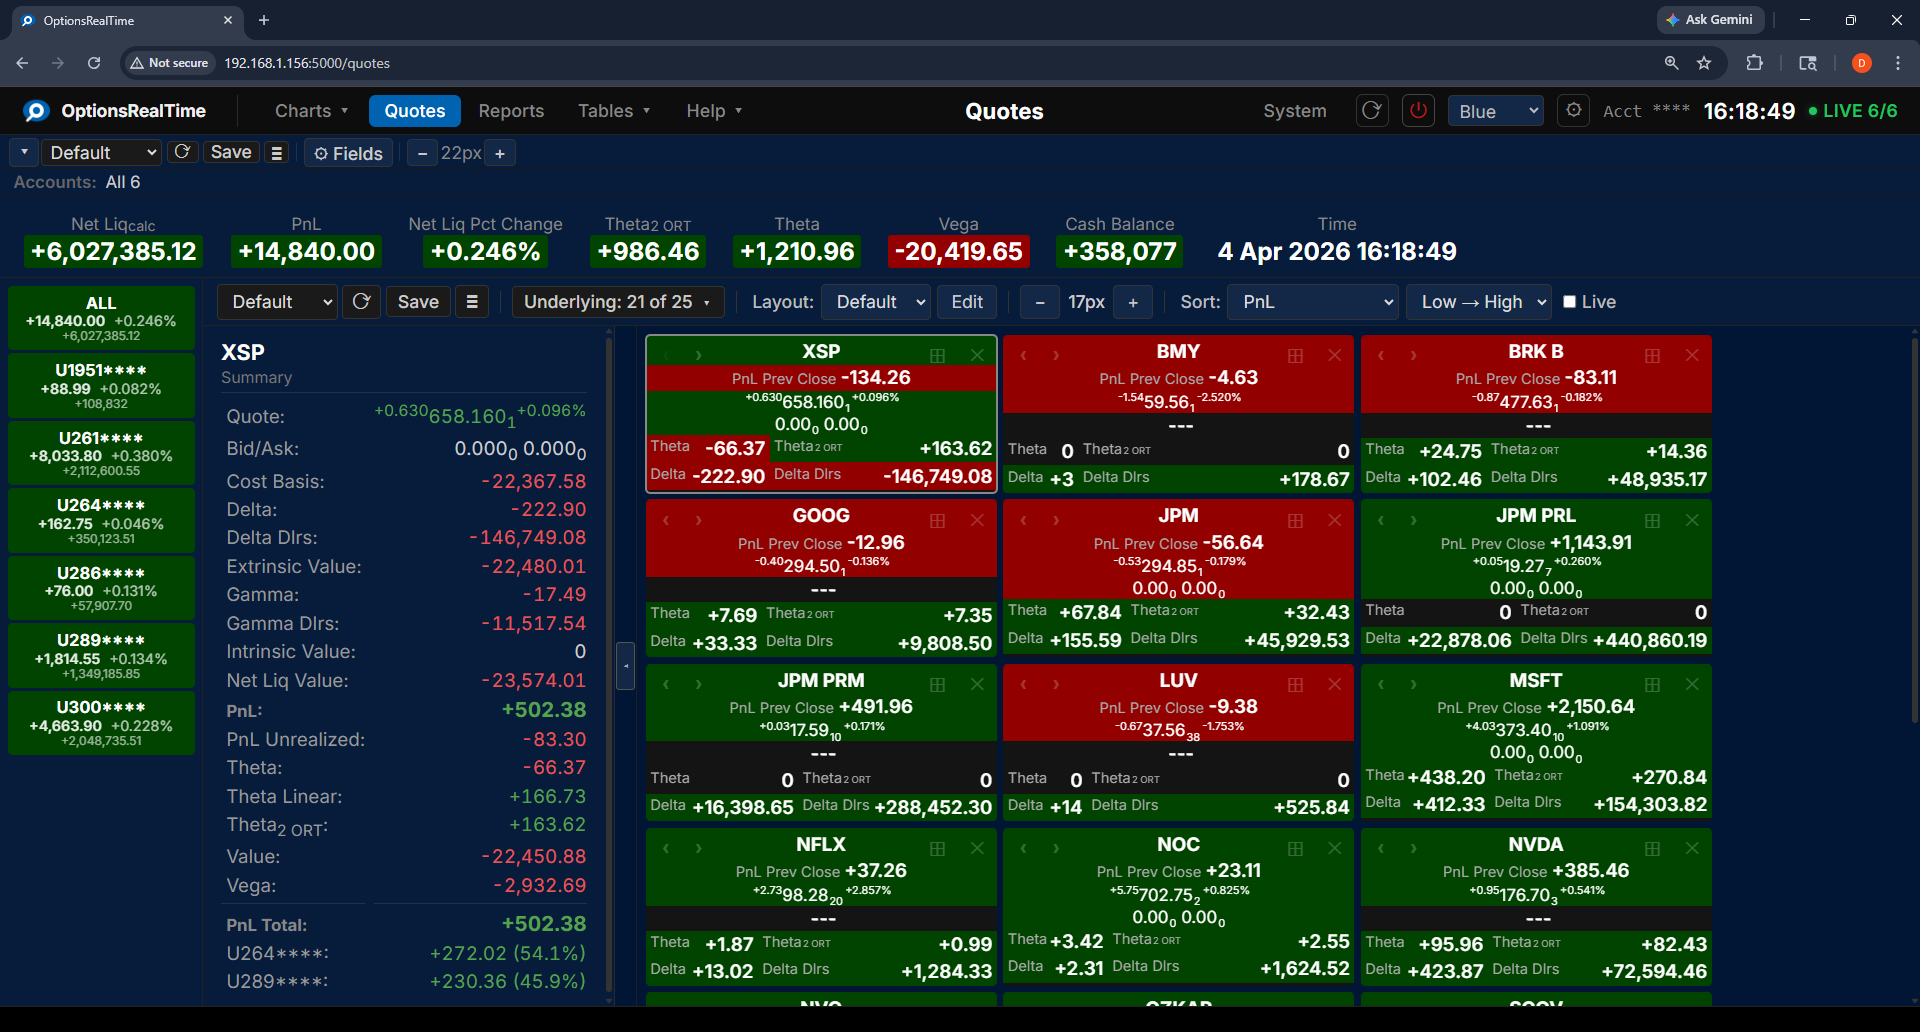This screenshot has height=1032, width=1920.
Task: Select the U300**** account tile
Action: [101, 722]
